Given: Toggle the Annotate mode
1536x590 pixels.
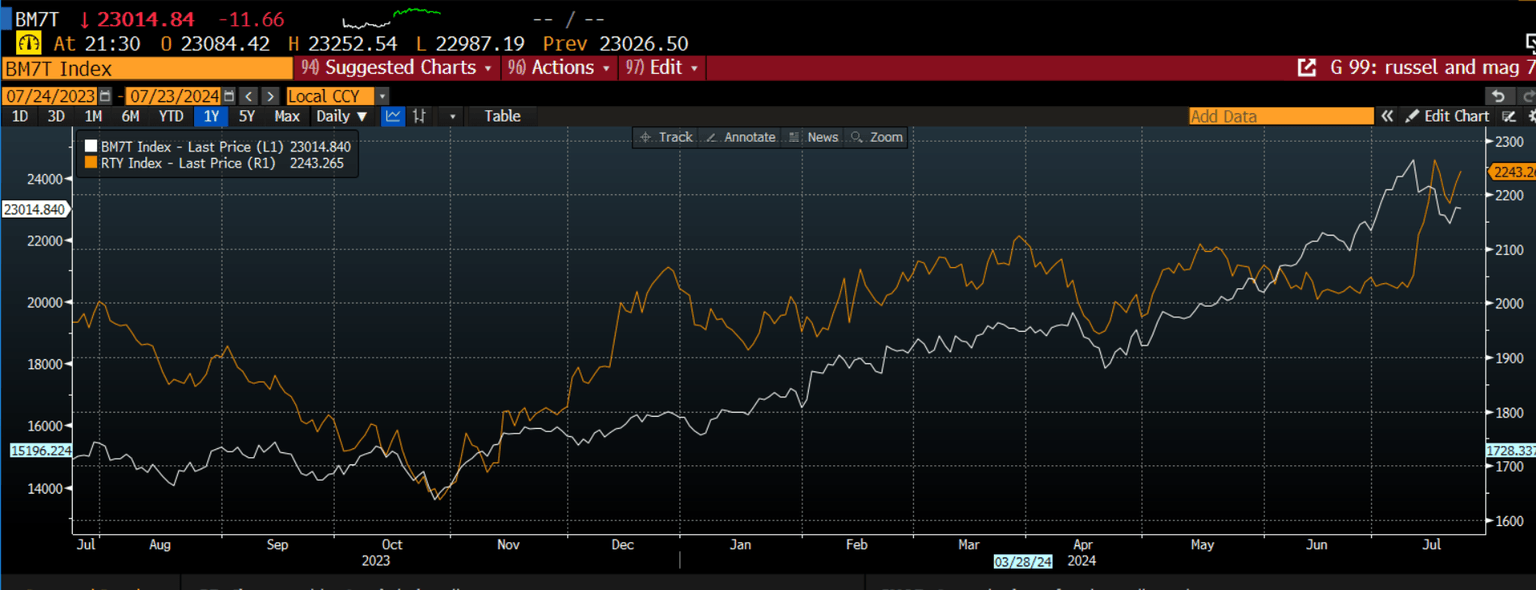Looking at the screenshot, I should tap(740, 137).
